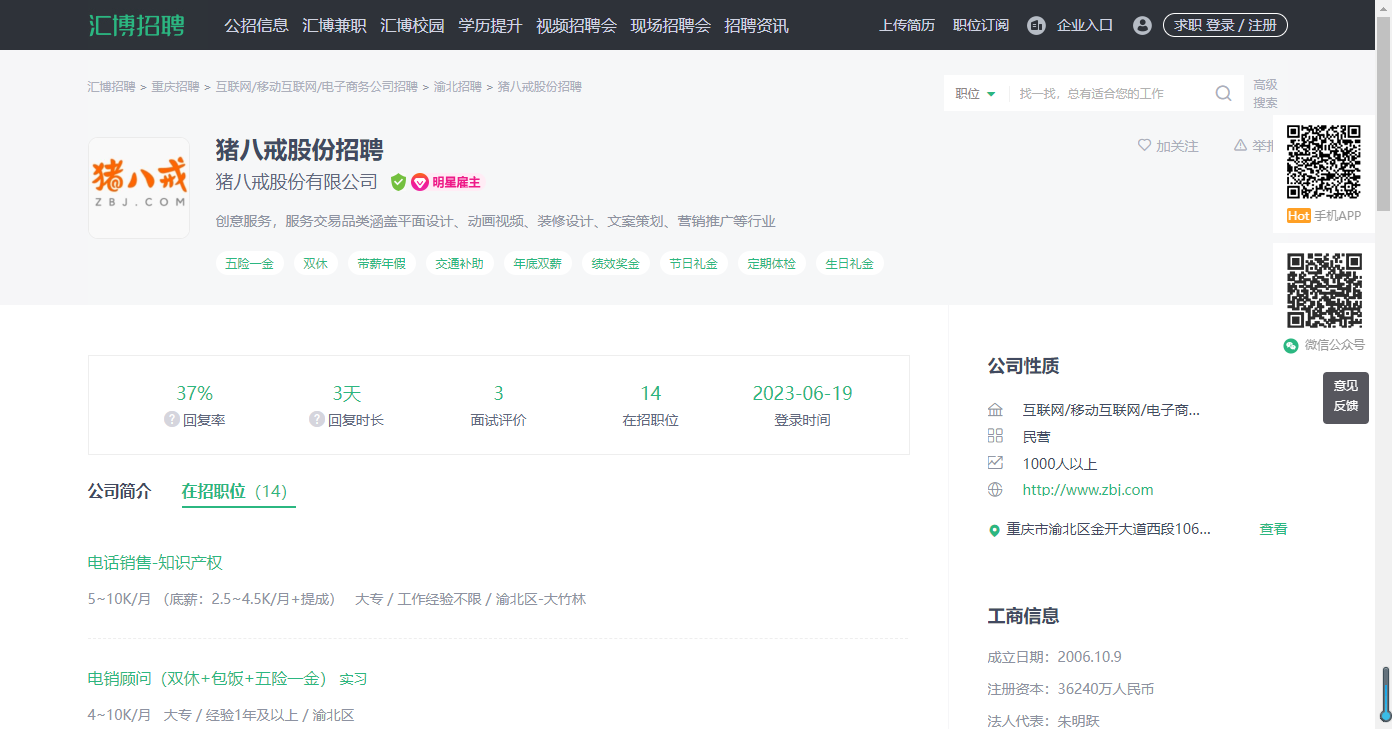Click the 汇博招聘 site logo
1392x729 pixels.
[137, 25]
